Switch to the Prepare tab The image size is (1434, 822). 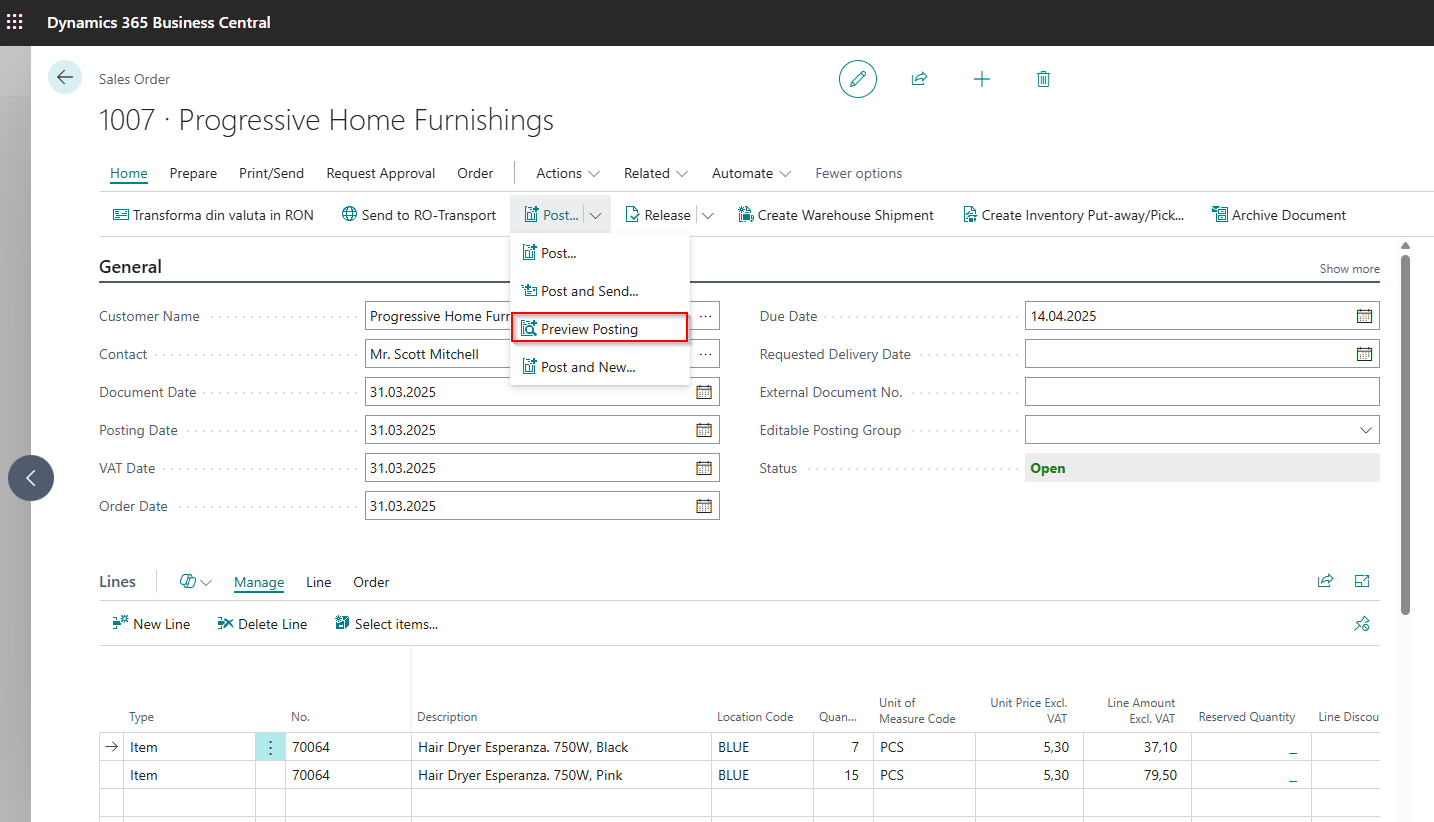193,173
